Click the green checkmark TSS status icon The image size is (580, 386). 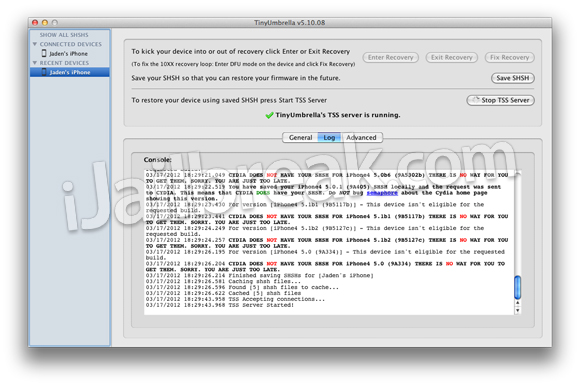click(269, 115)
